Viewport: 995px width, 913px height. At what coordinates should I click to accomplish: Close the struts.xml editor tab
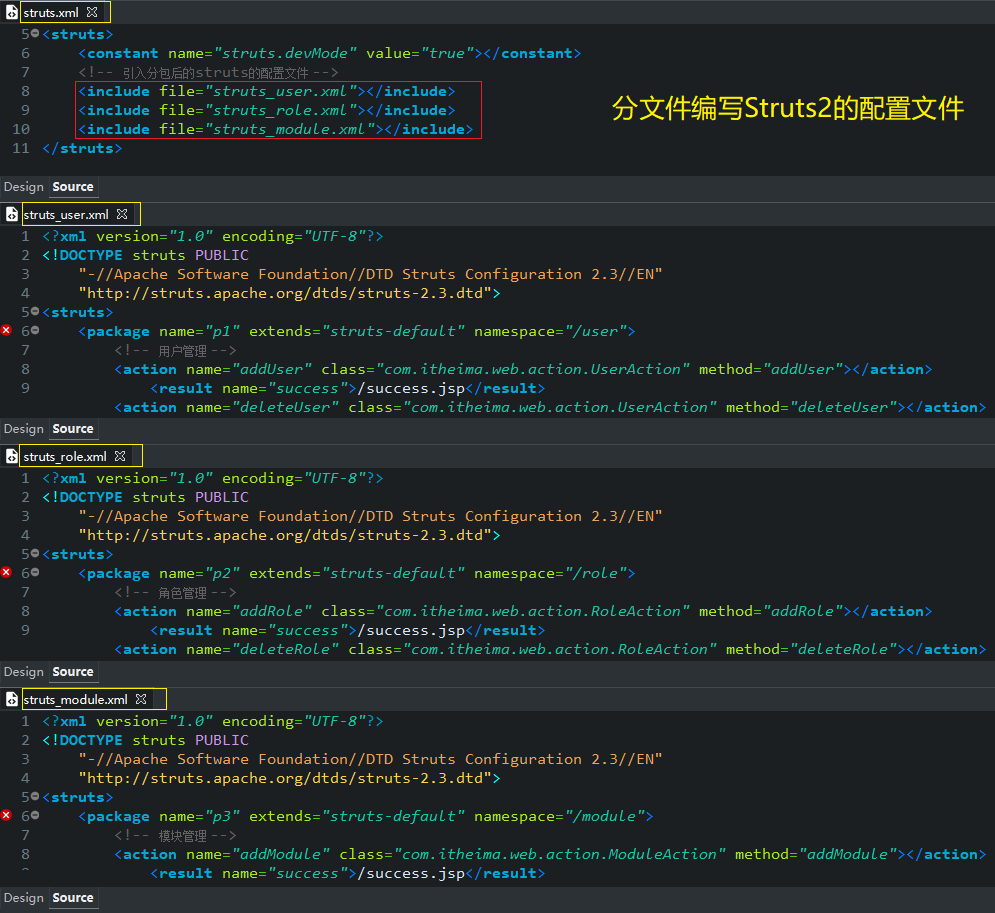pos(92,12)
